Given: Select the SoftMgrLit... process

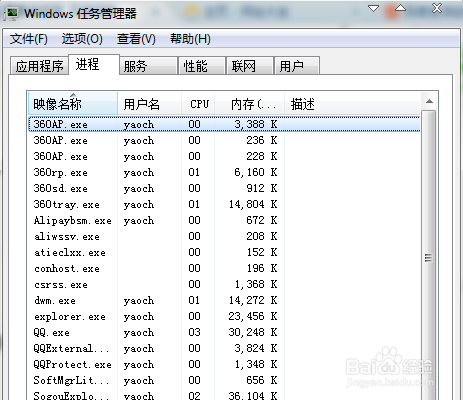Looking at the screenshot, I should (224, 380).
